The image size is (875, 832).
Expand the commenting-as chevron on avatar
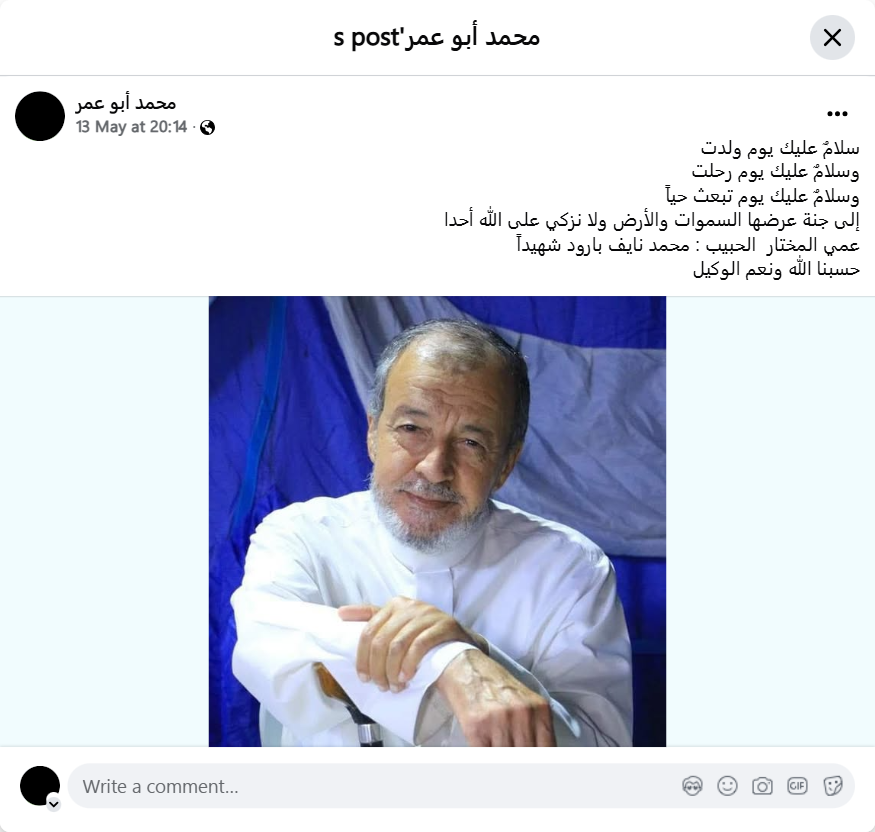click(54, 804)
